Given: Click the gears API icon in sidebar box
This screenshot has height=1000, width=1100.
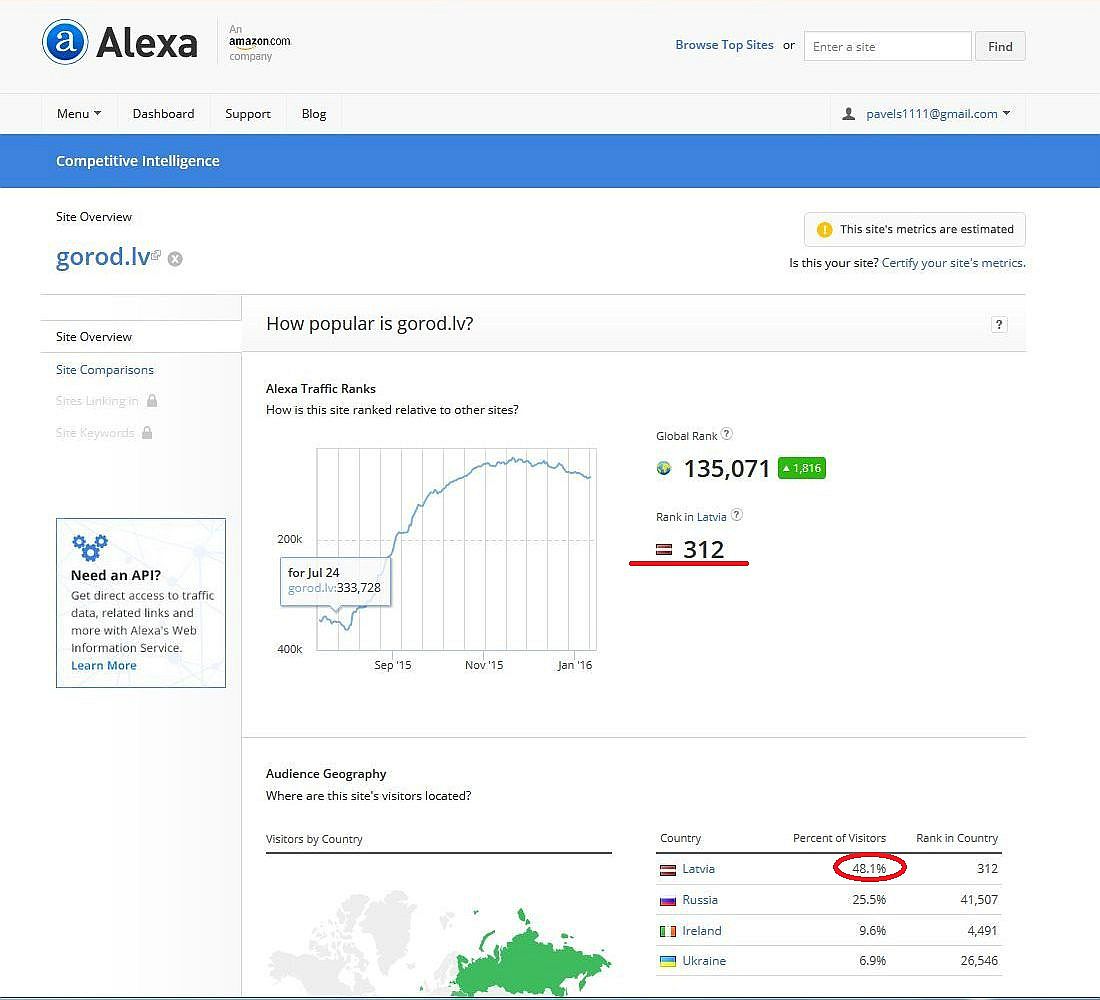Looking at the screenshot, I should click(x=90, y=547).
